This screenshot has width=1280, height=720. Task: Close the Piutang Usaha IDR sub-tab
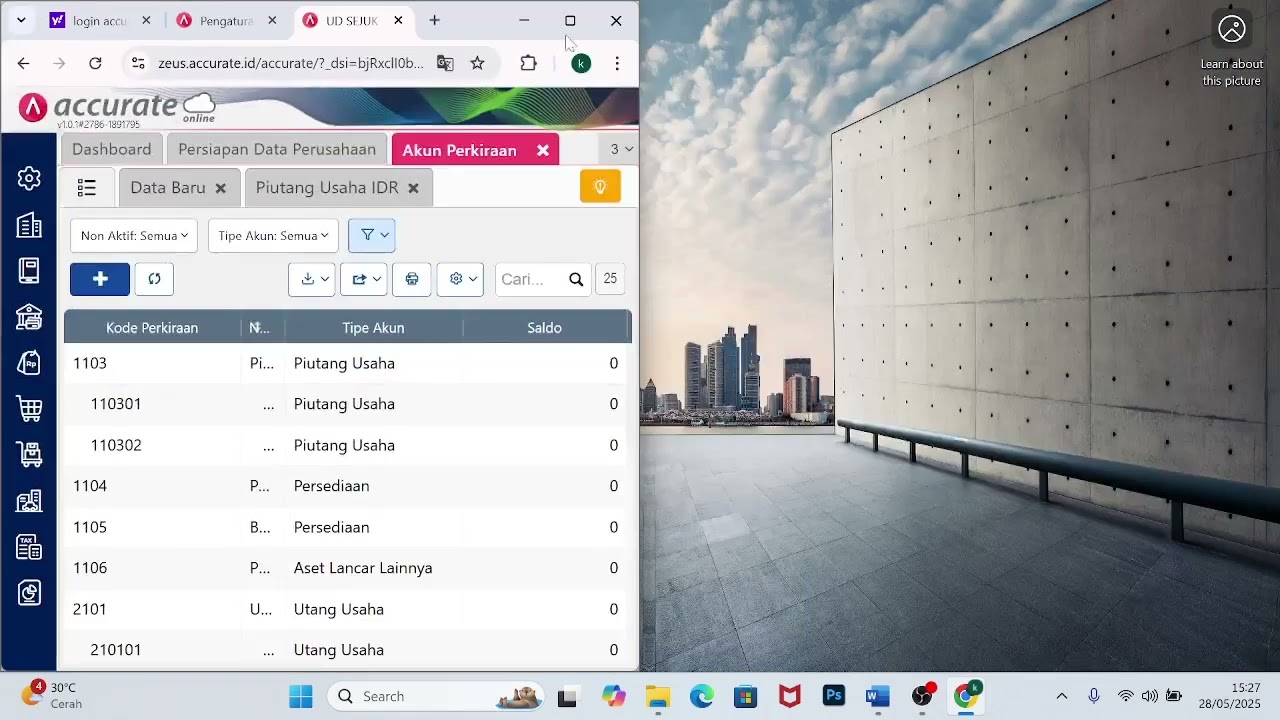tap(413, 188)
